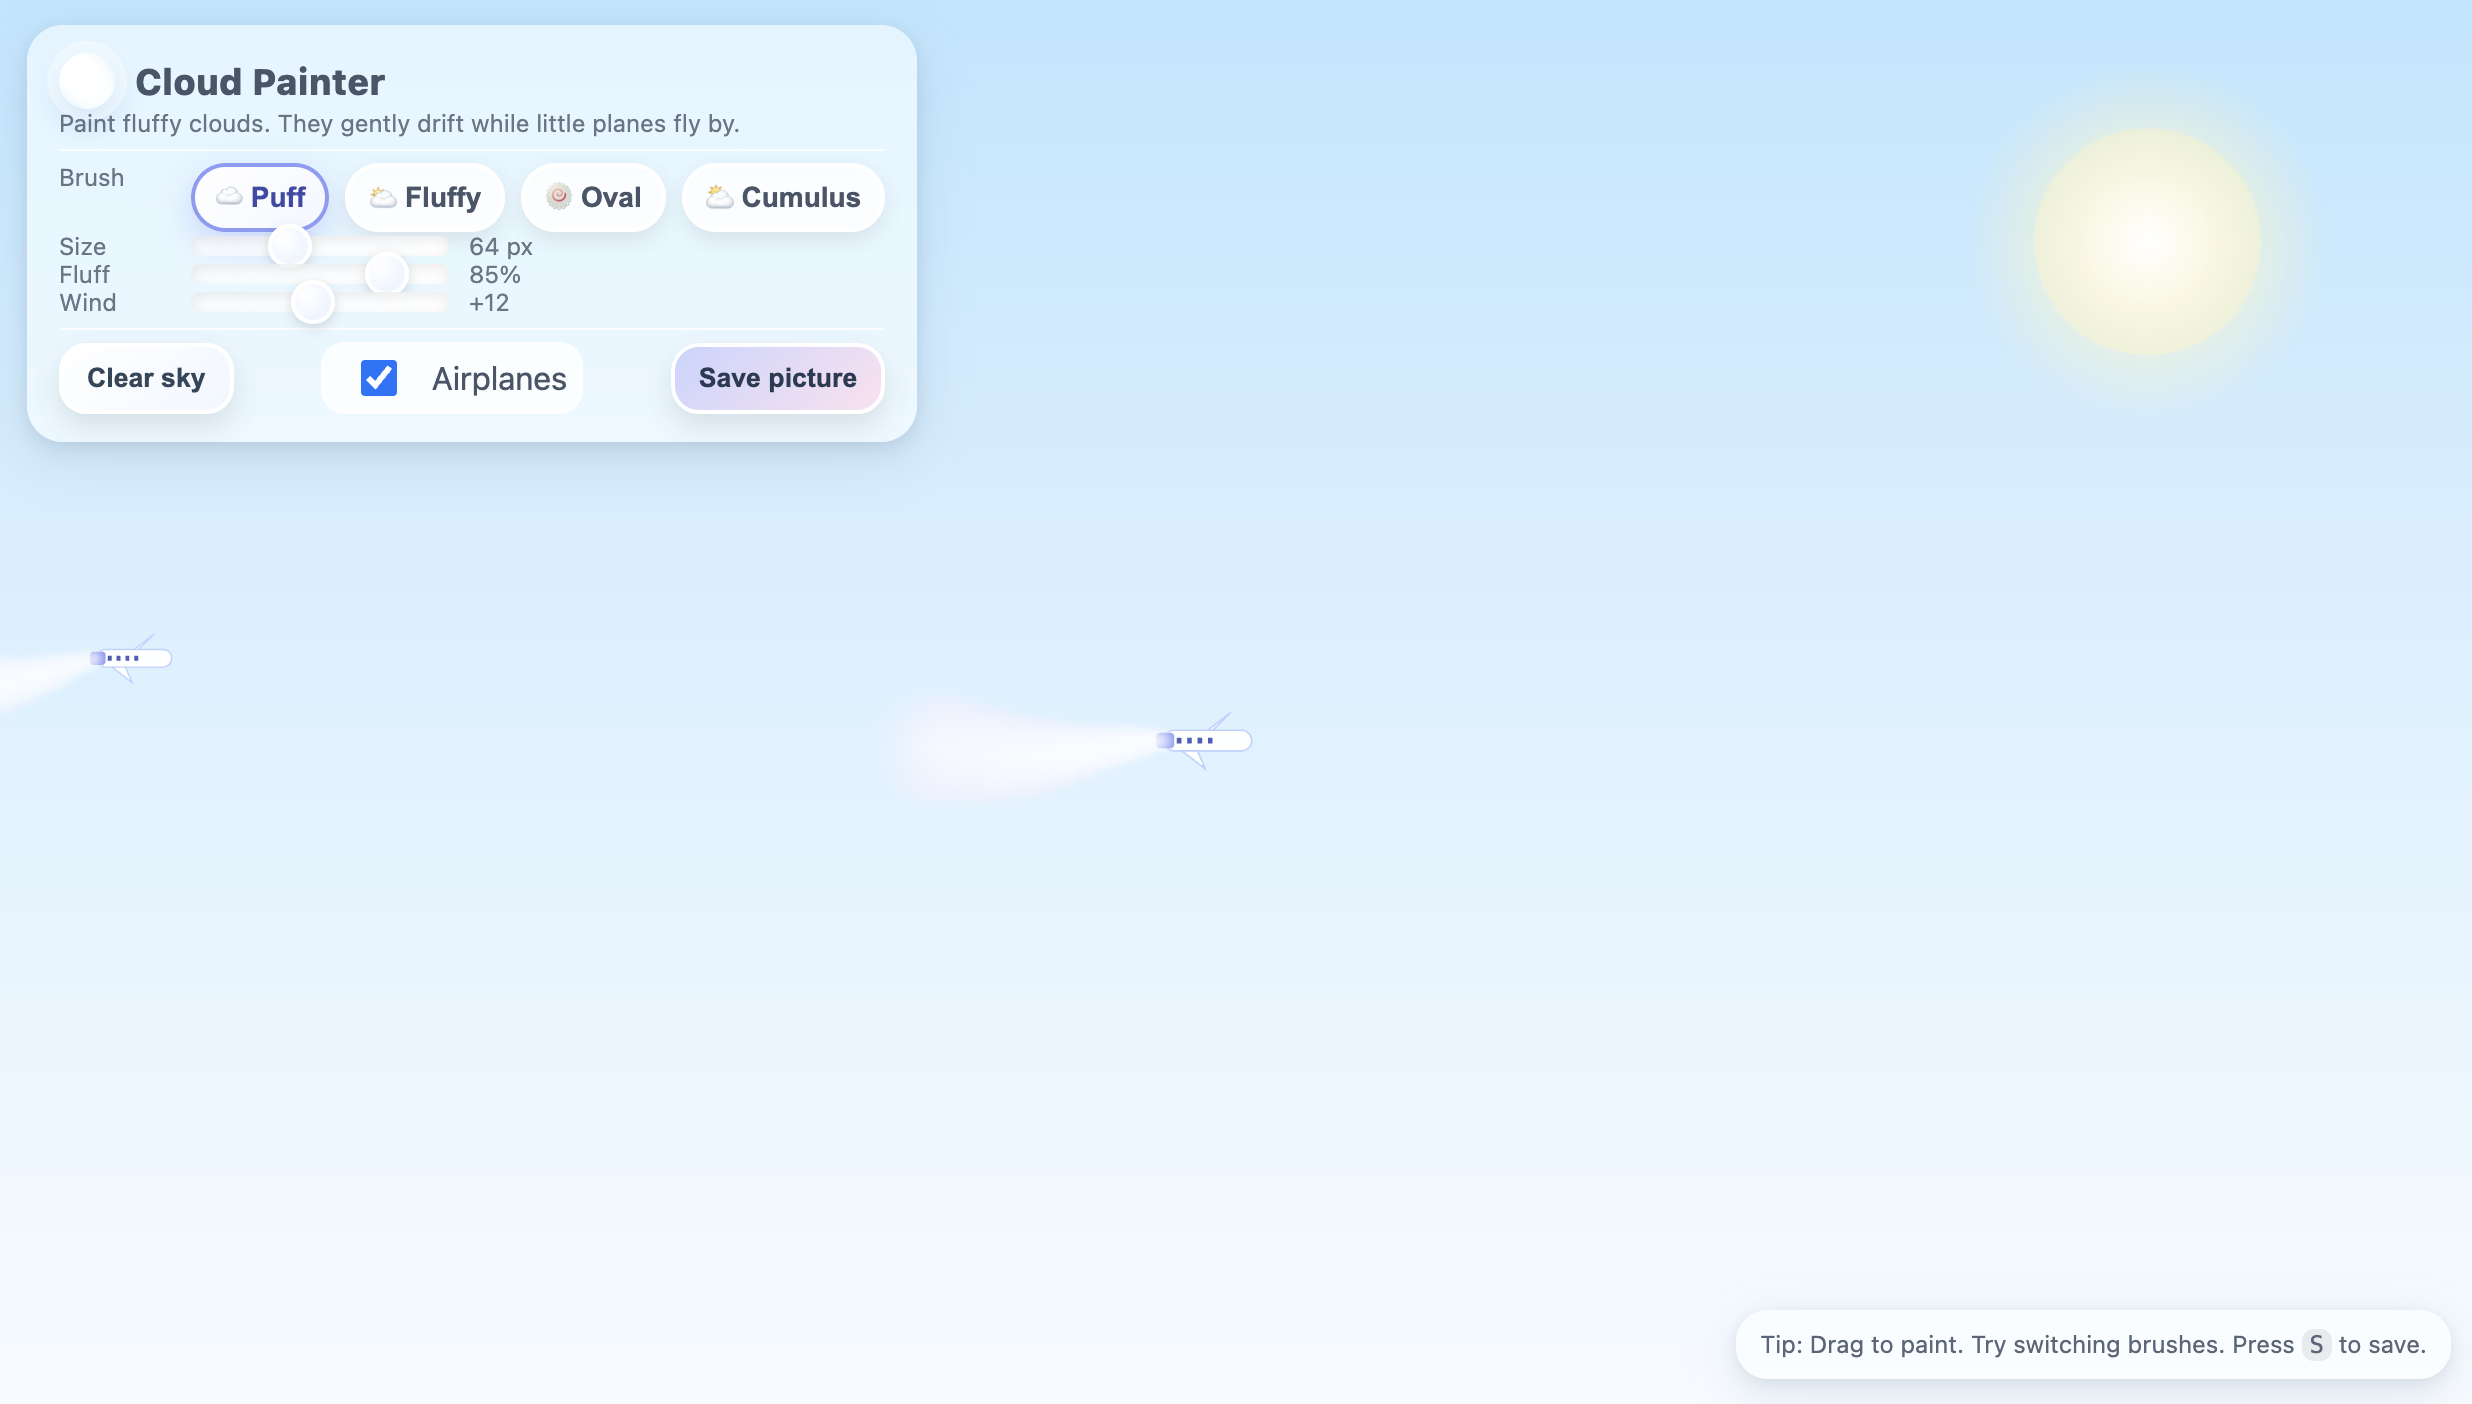The height and width of the screenshot is (1404, 2472).
Task: Click the Save picture button
Action: (778, 378)
